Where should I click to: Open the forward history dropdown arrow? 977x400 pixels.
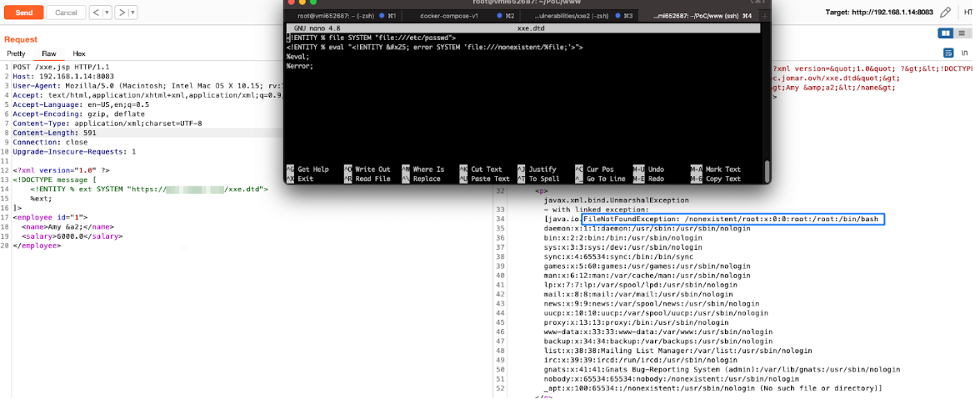pyautogui.click(x=133, y=12)
